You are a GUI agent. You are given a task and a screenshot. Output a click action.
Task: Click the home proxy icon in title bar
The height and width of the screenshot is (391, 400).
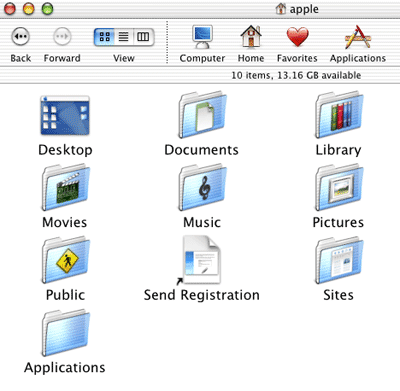(x=281, y=8)
